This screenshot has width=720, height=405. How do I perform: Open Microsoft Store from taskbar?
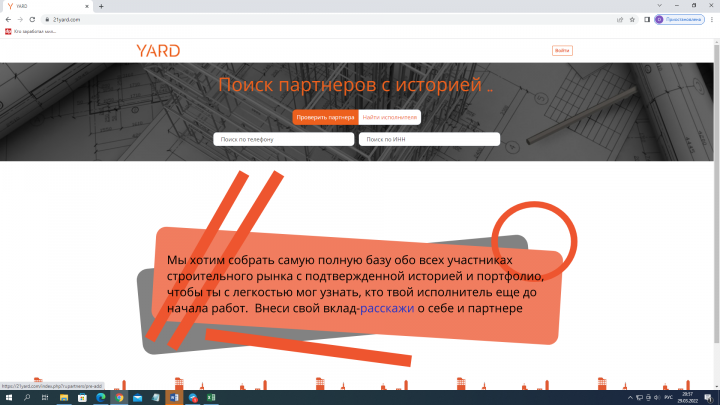82,398
